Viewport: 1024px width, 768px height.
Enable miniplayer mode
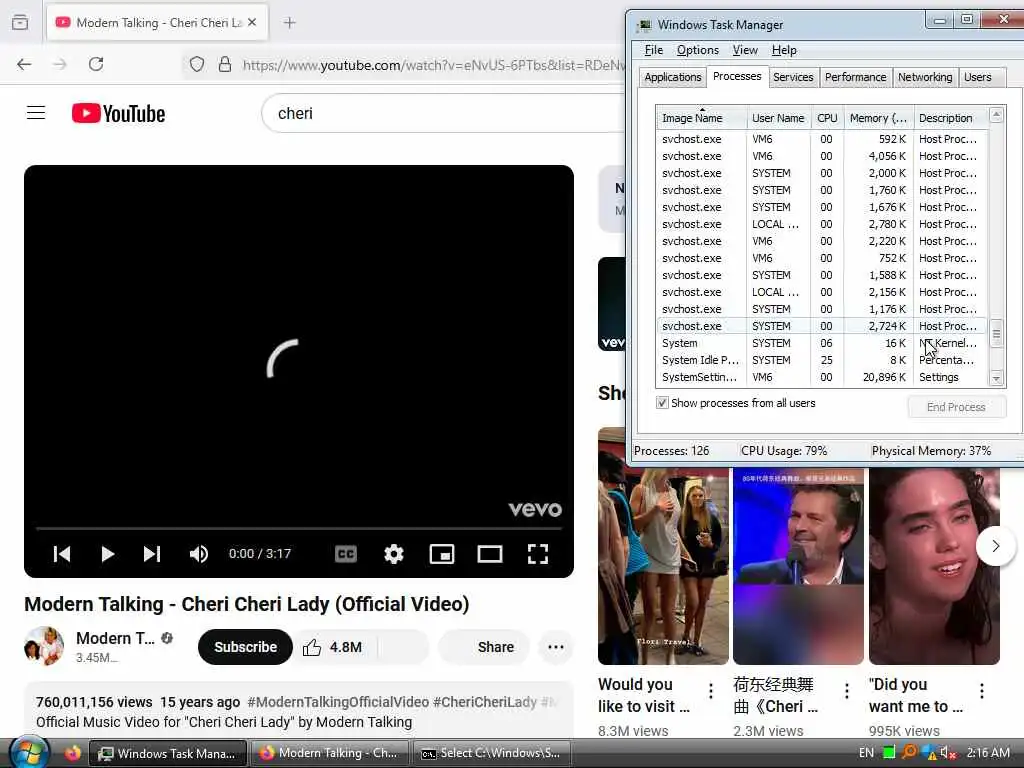pyautogui.click(x=441, y=554)
